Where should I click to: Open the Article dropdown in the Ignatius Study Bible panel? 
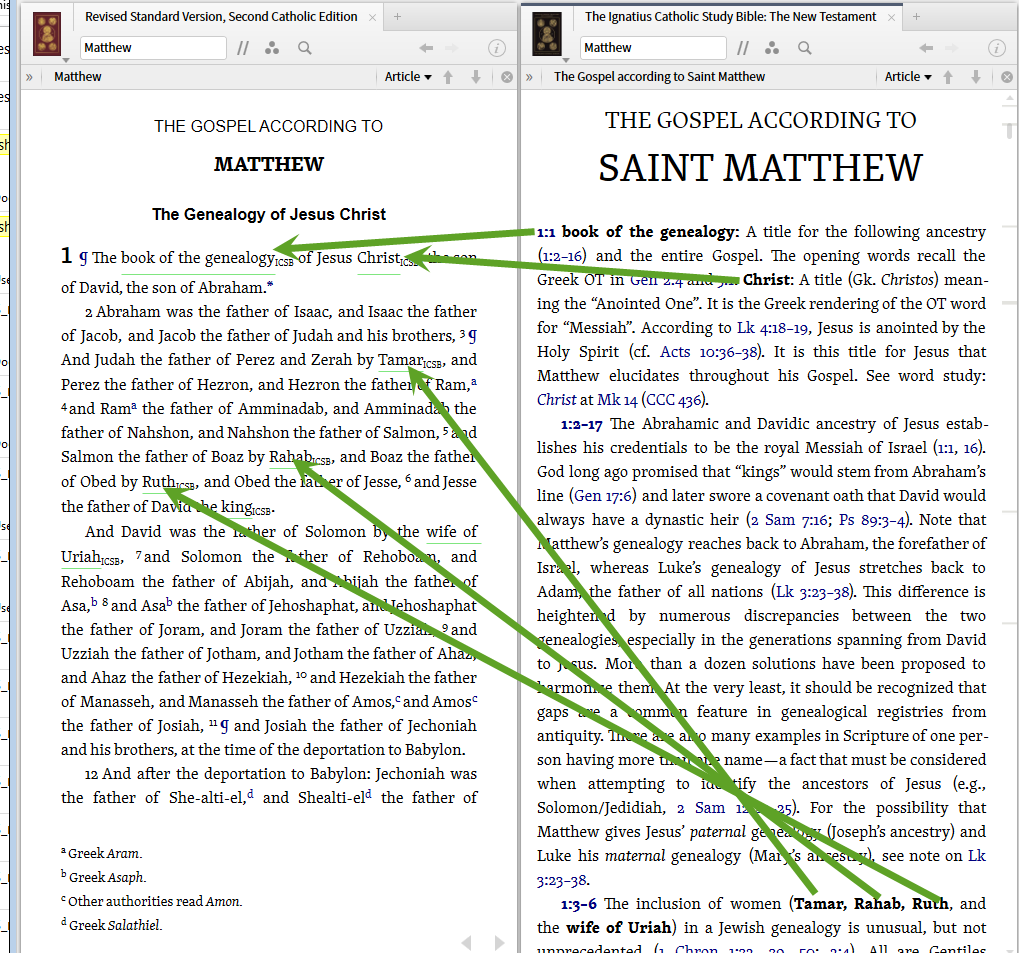(908, 77)
